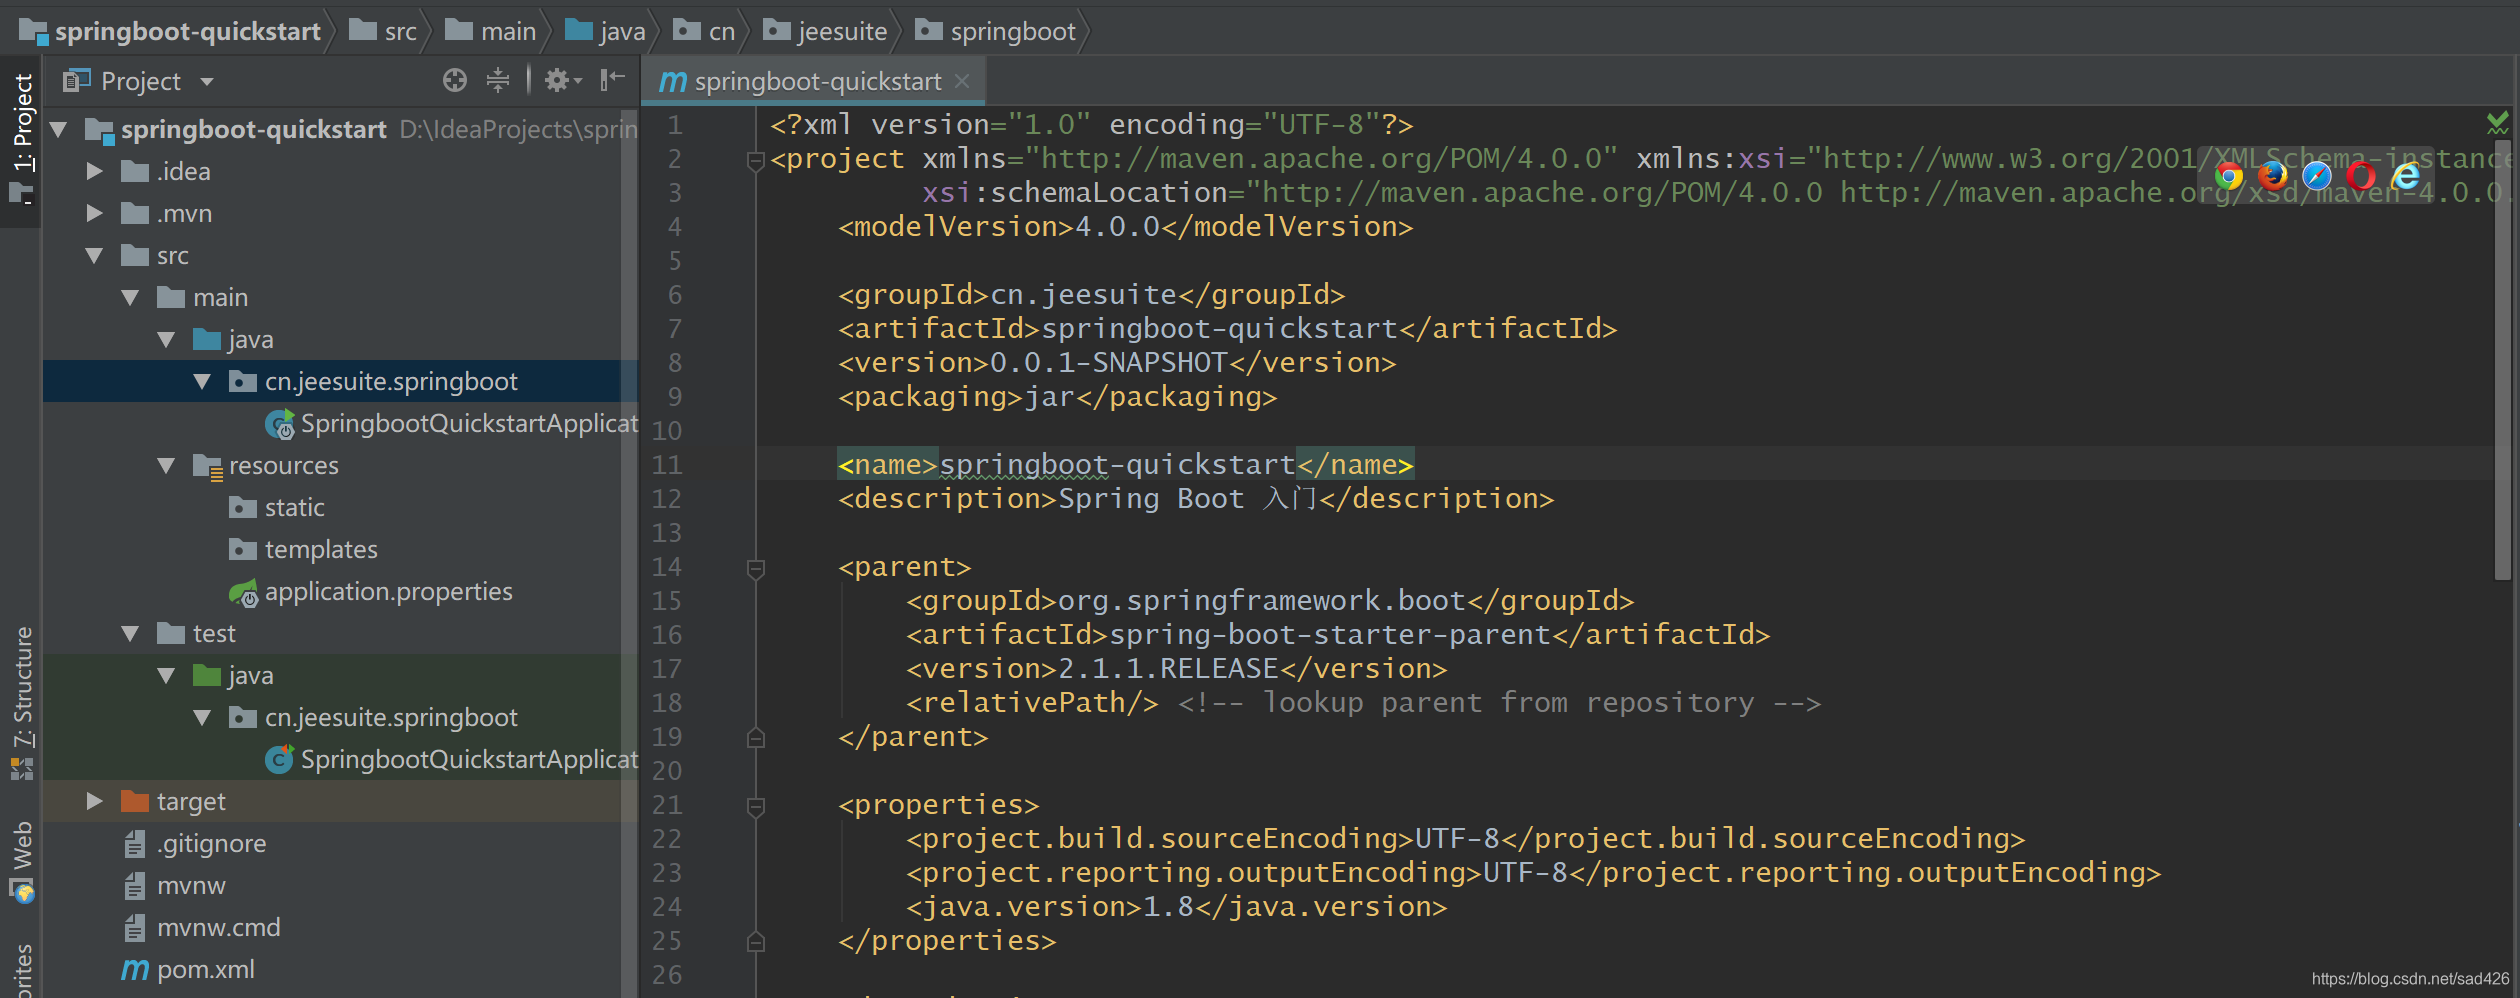Collapse the springboot-quickstart root node
This screenshot has width=2520, height=998.
pyautogui.click(x=59, y=129)
